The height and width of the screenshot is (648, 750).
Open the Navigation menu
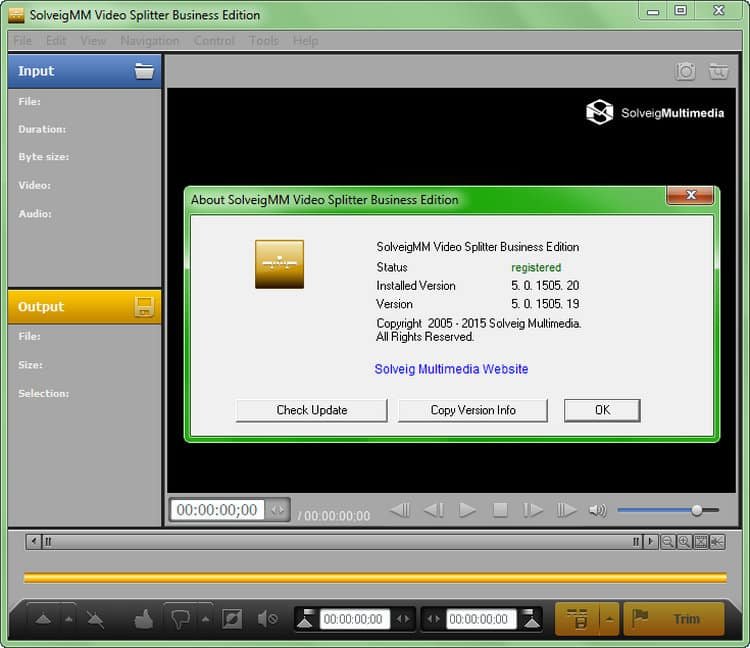tap(150, 41)
